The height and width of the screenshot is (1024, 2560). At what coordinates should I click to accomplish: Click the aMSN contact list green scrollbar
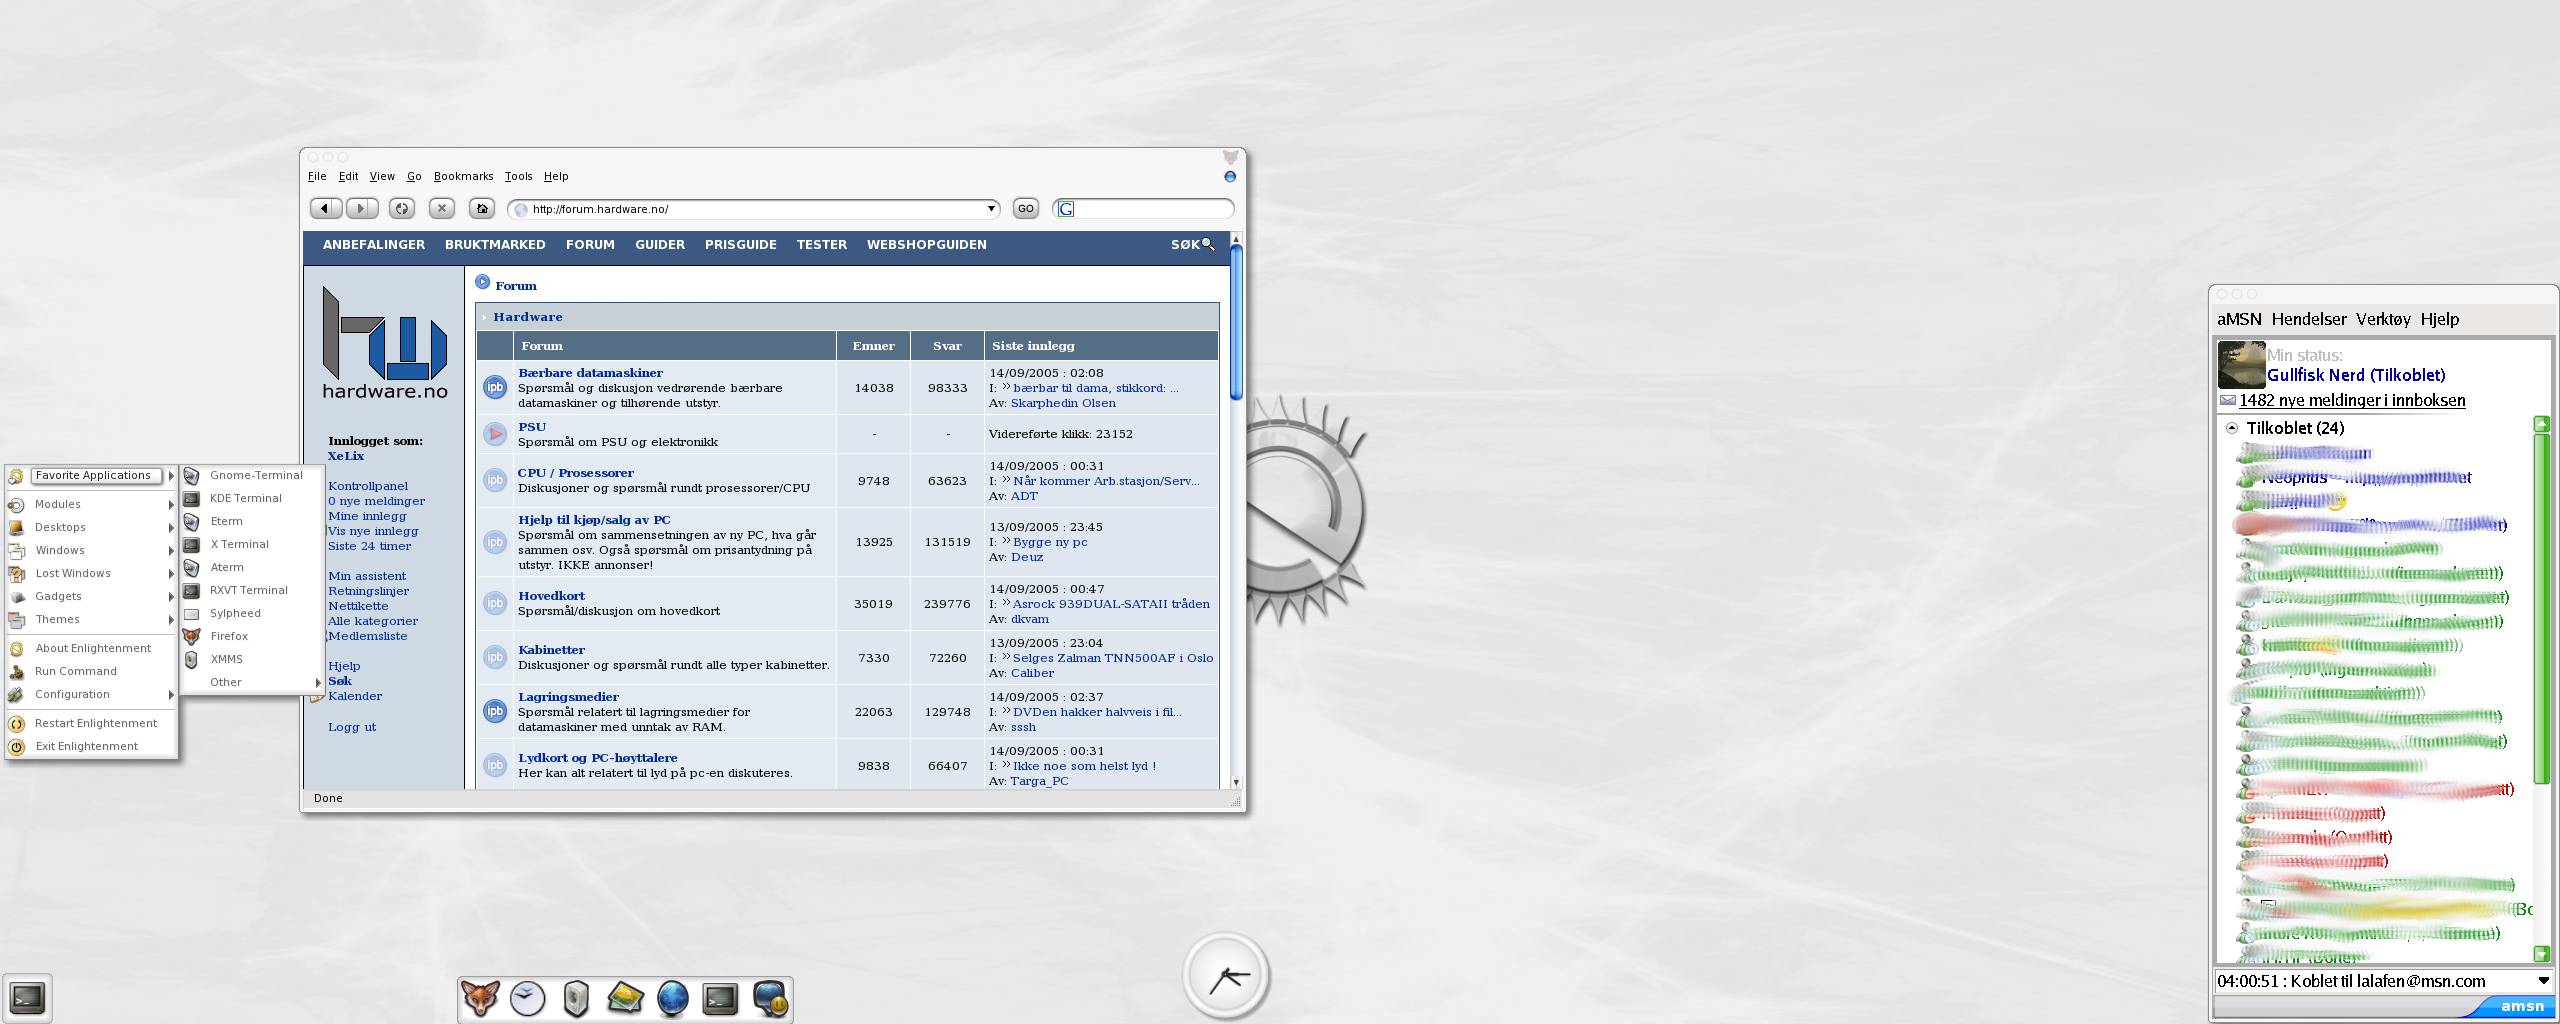click(2541, 608)
